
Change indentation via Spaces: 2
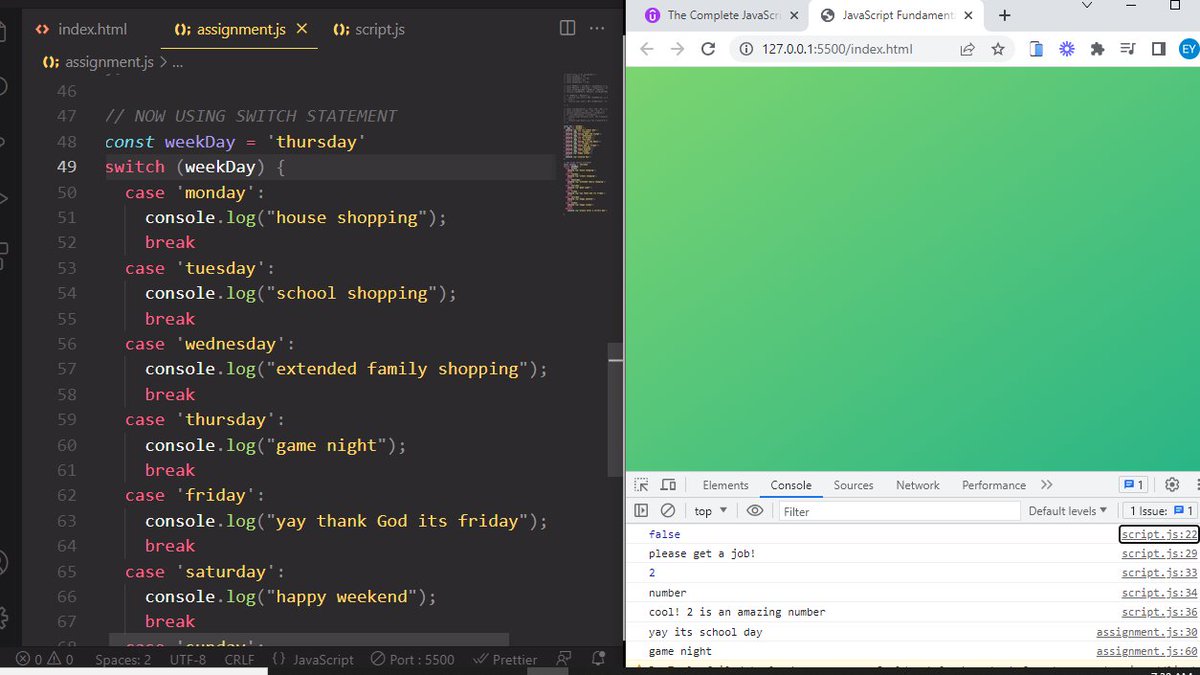(123, 659)
